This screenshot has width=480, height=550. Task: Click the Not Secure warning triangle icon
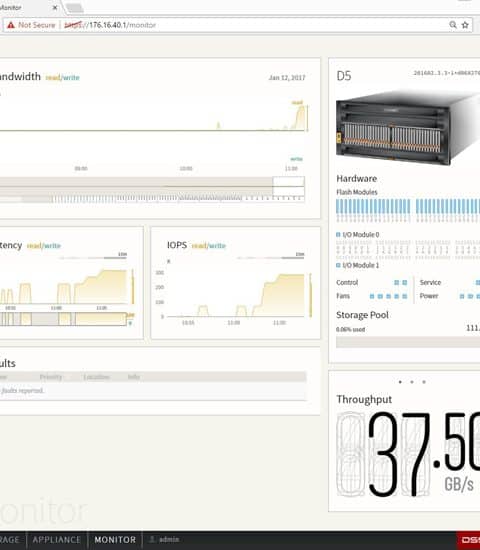pyautogui.click(x=11, y=25)
